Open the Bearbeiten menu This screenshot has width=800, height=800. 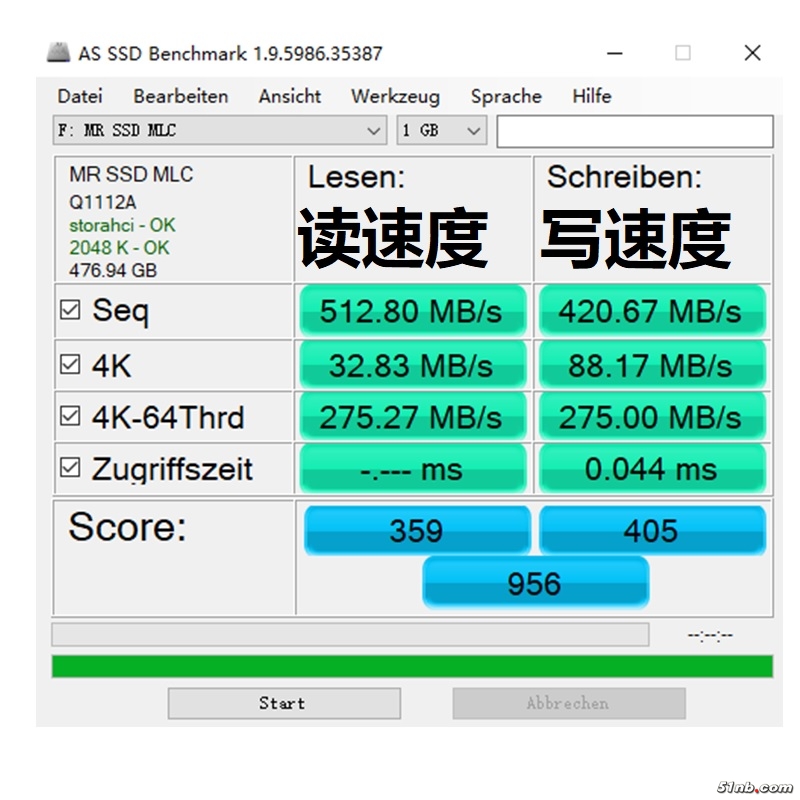[x=181, y=96]
